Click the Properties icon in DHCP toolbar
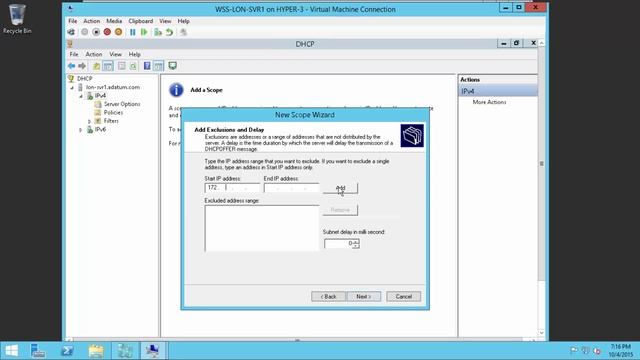640x360 pixels. [122, 66]
